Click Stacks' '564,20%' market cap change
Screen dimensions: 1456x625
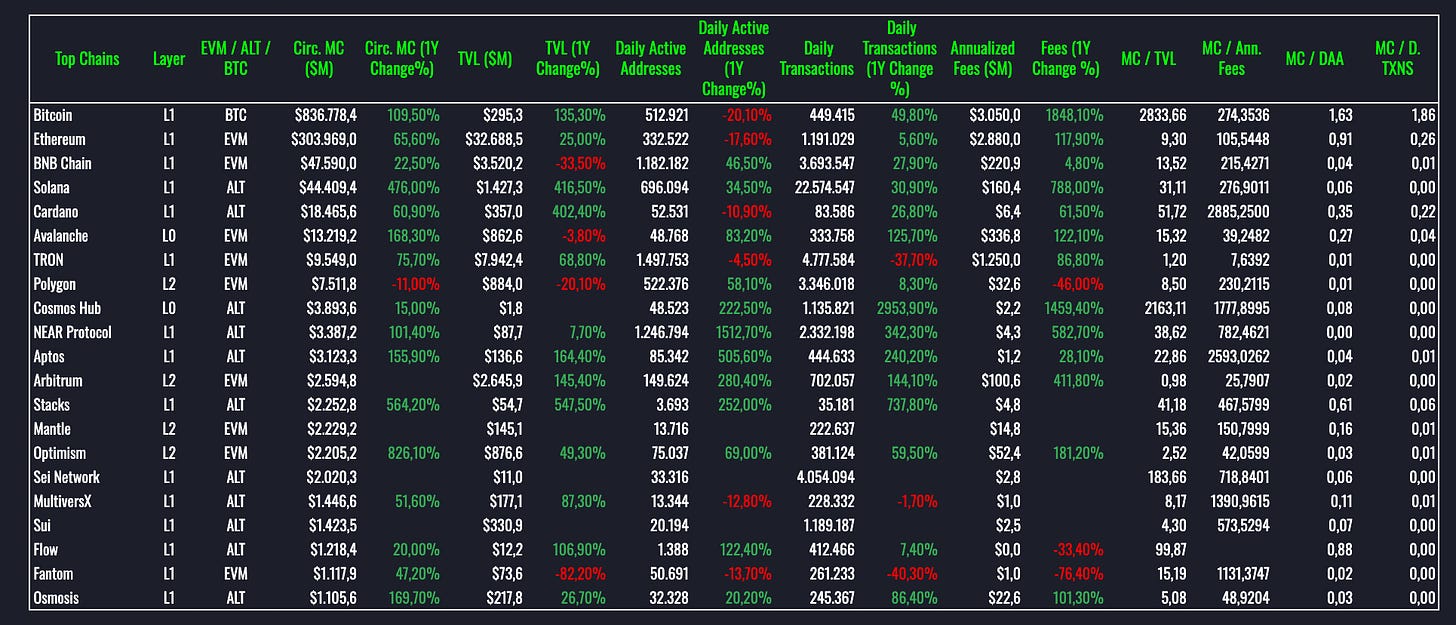coord(413,405)
